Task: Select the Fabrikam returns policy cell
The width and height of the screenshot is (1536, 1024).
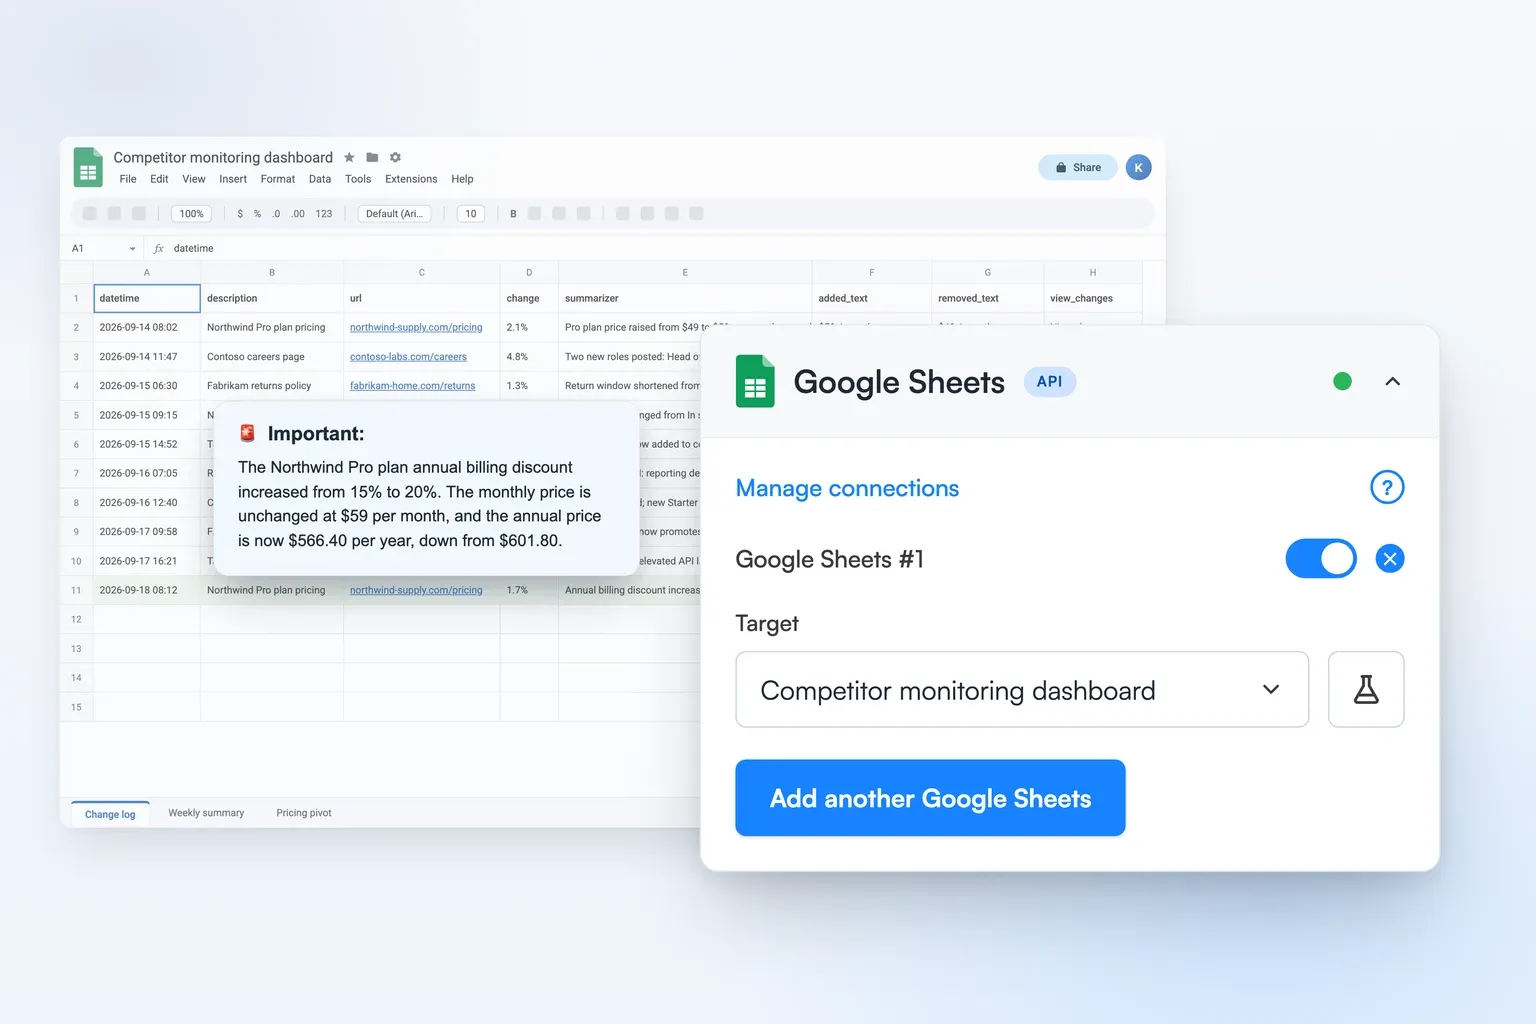Action: 272,385
